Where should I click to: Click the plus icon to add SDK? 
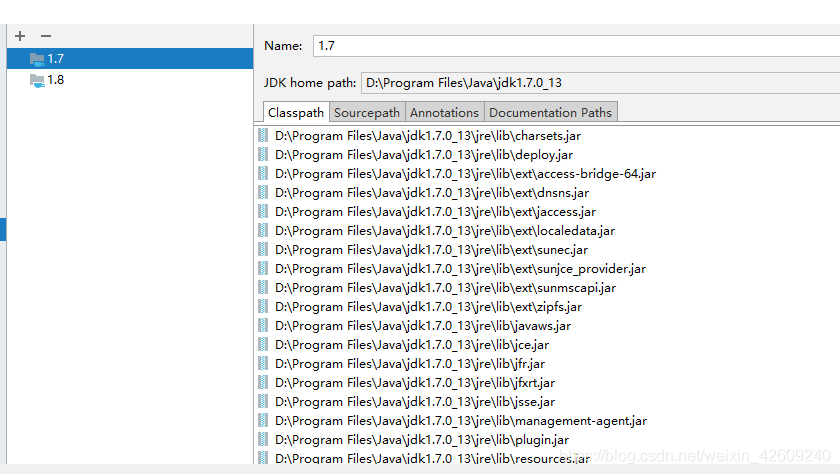[20, 36]
